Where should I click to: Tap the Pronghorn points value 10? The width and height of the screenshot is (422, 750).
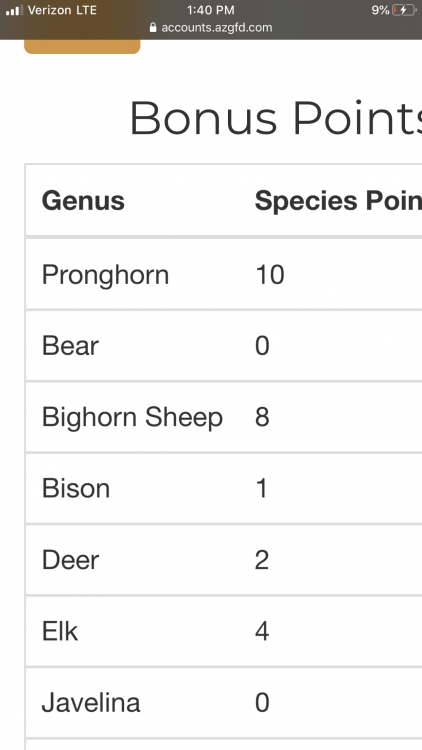click(270, 275)
